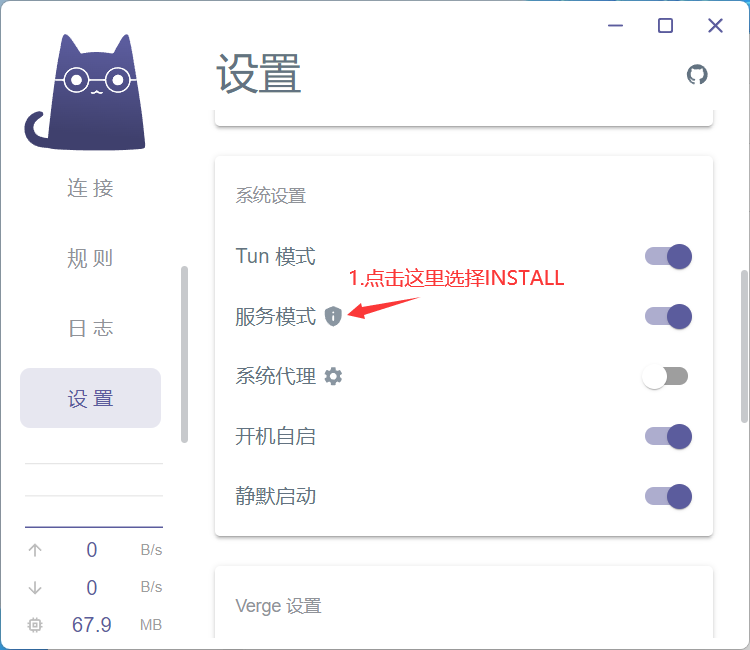Switch to the 日志 page
Screen dimensions: 750x650
coord(90,328)
